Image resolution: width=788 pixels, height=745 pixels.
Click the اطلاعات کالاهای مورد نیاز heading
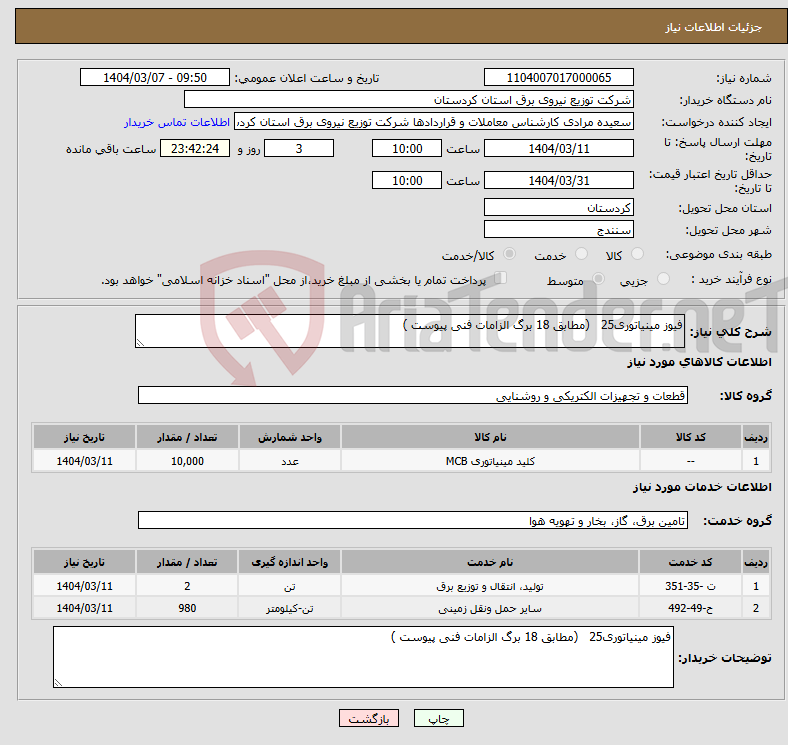[x=699, y=362]
